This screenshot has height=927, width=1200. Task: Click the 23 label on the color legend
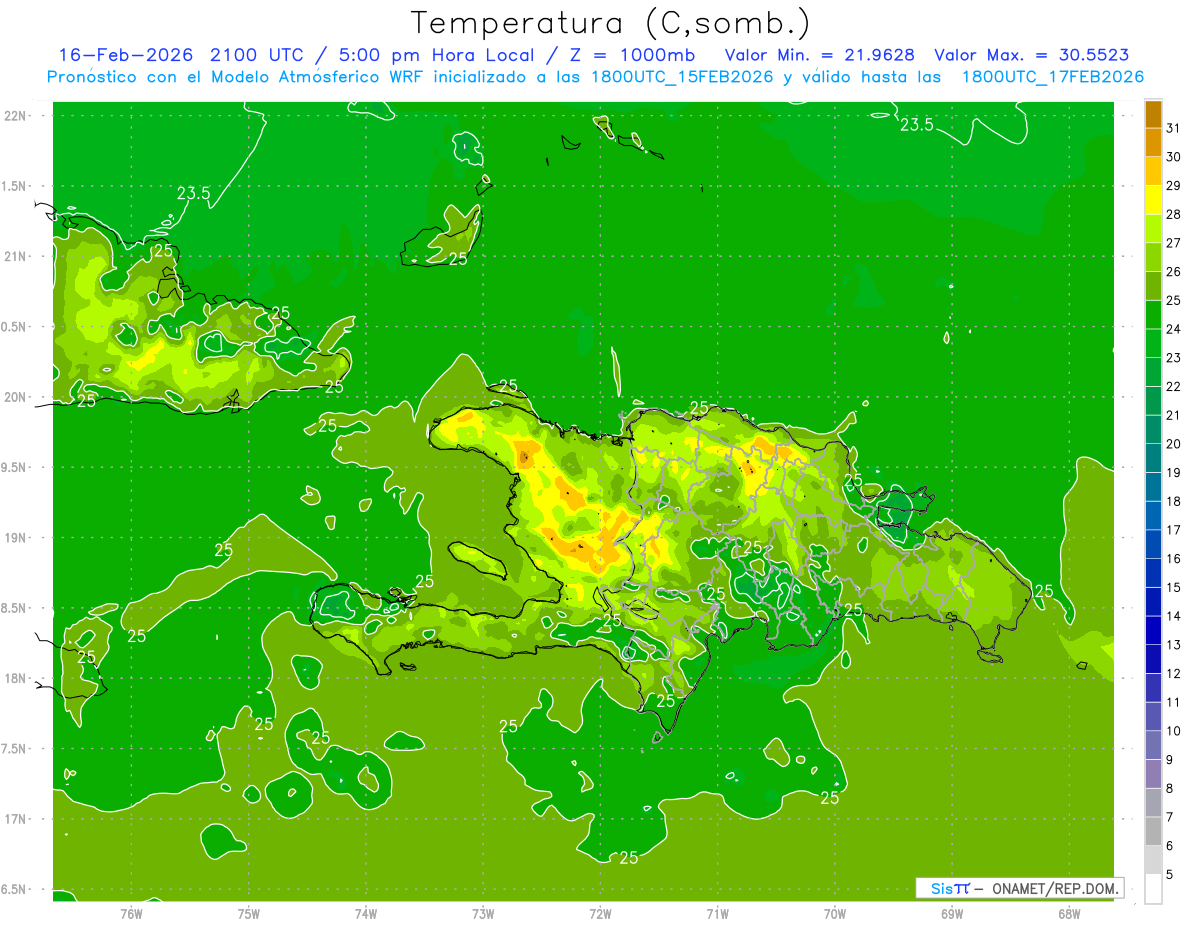pyautogui.click(x=1173, y=357)
